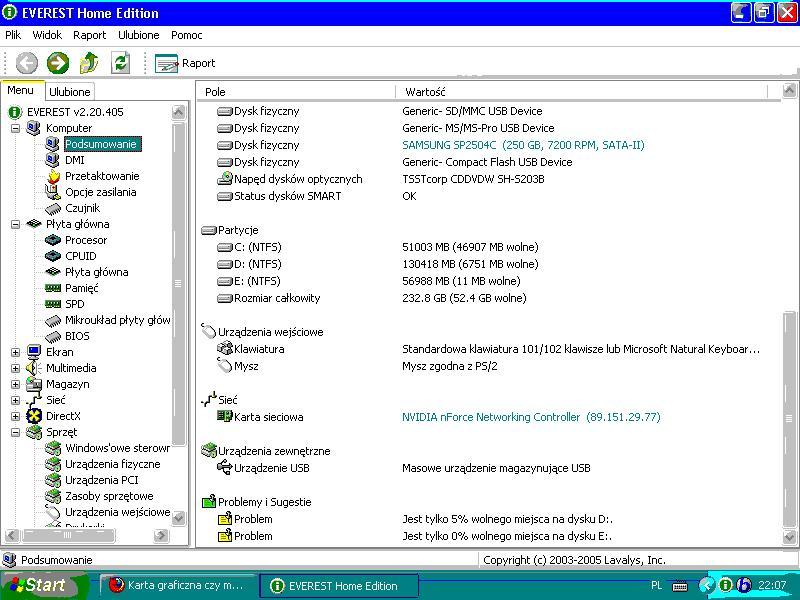800x600 pixels.
Task: Open the Raport menu
Action: pyautogui.click(x=89, y=35)
